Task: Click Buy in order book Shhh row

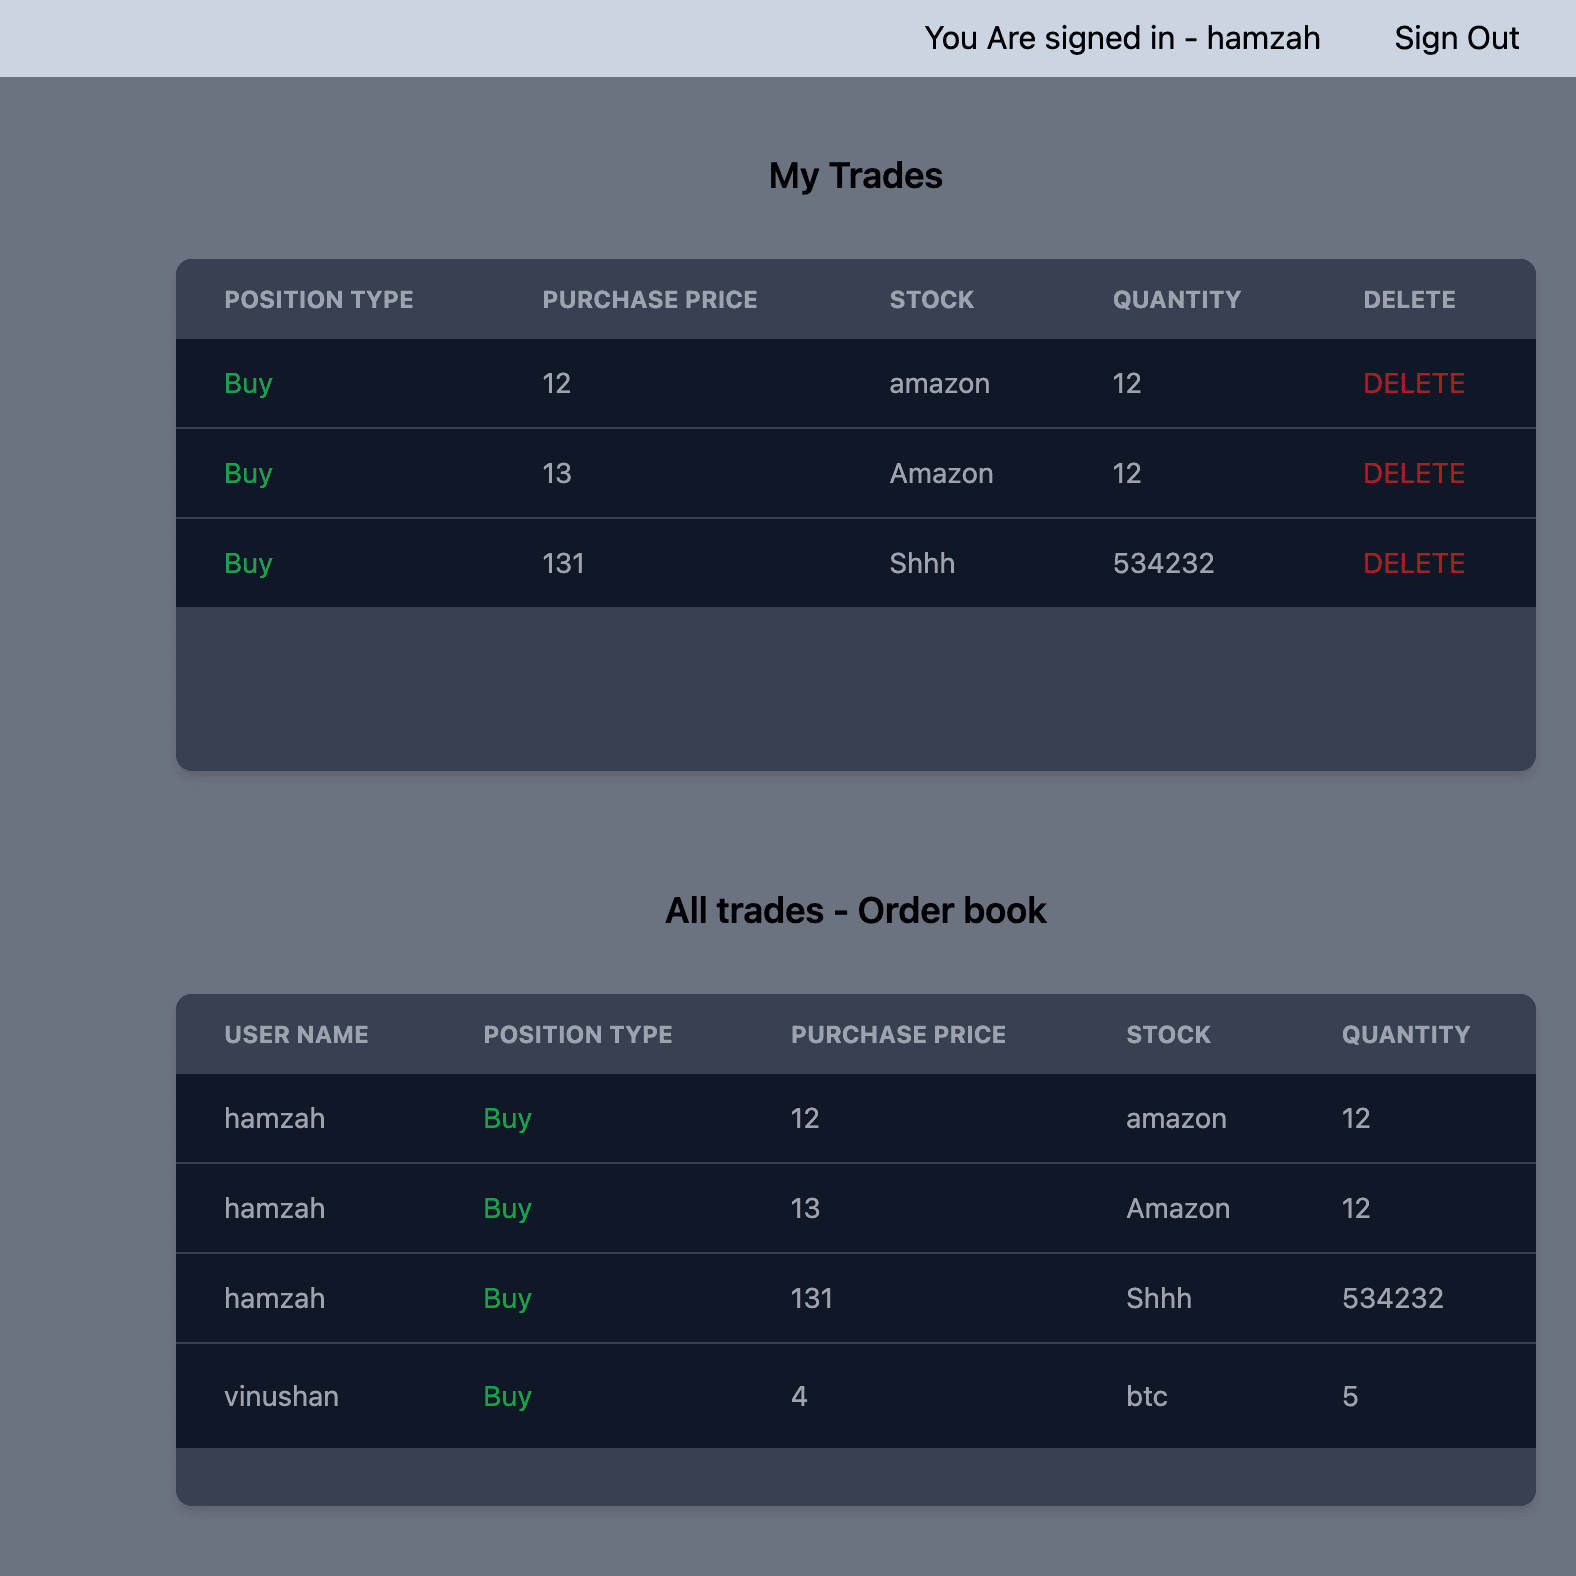Action: [x=507, y=1299]
